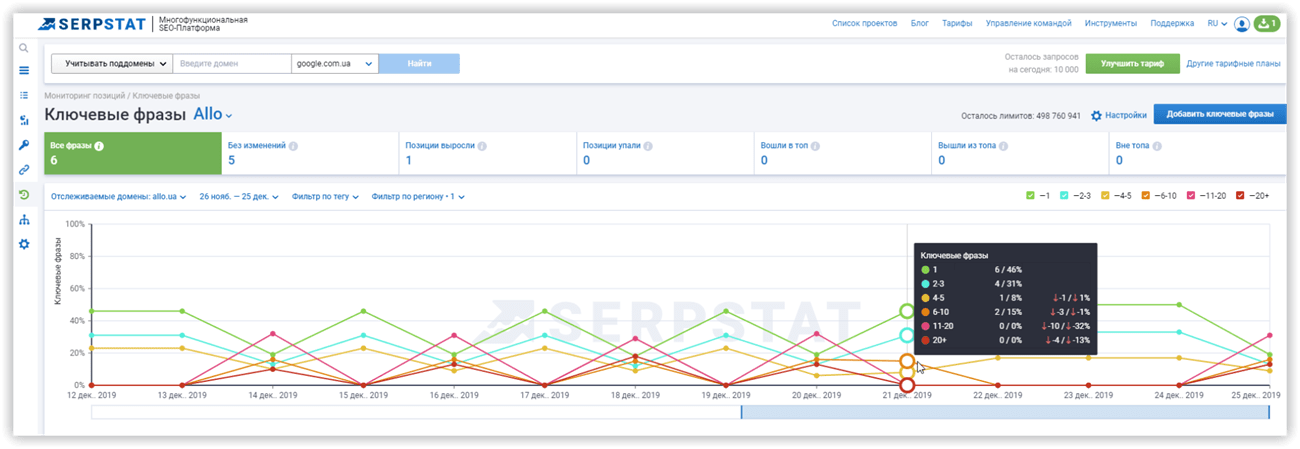
Task: Click the green downloads badge icon
Action: 1267,23
